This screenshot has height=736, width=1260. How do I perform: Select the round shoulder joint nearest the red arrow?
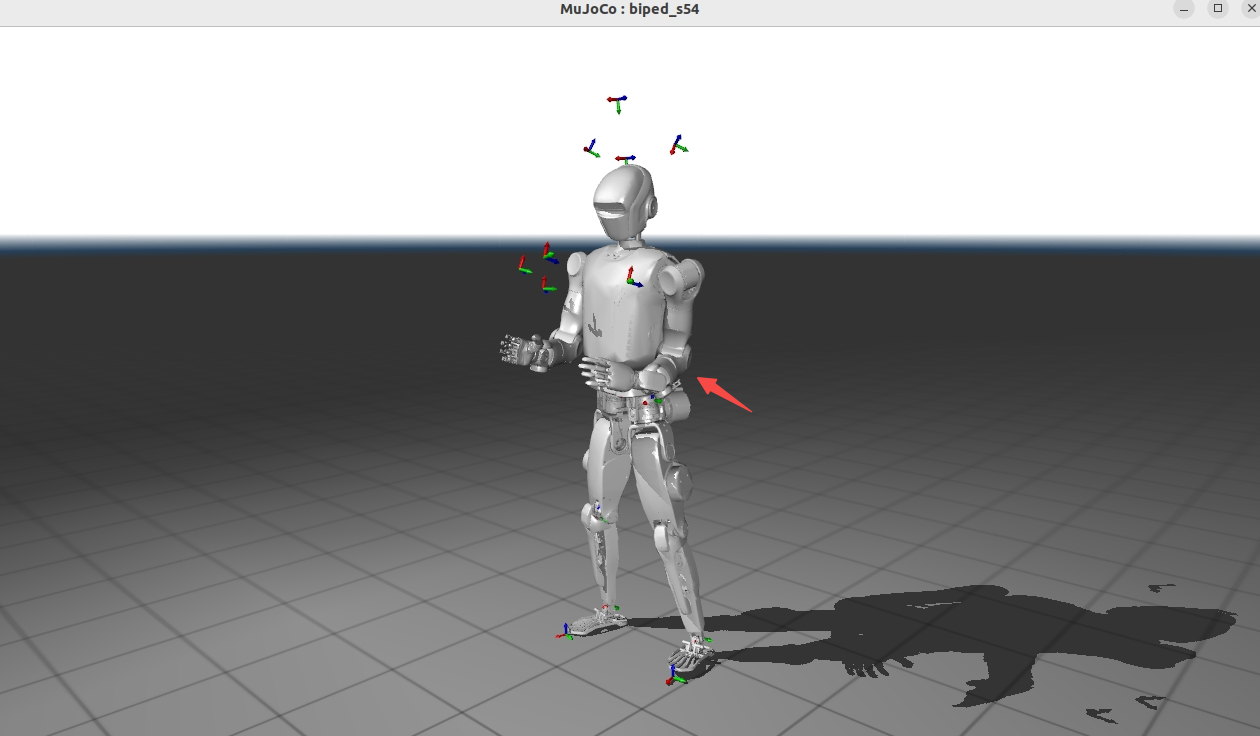(x=682, y=280)
